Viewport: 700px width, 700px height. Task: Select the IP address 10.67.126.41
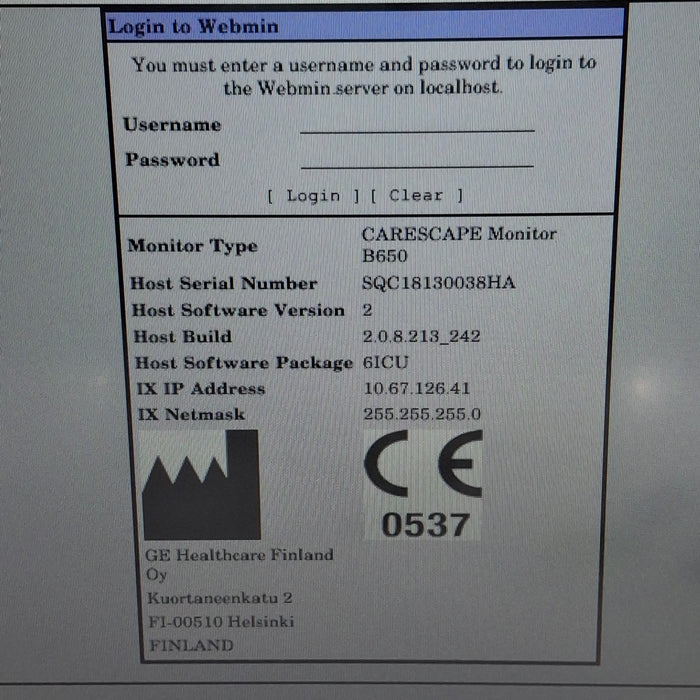pyautogui.click(x=417, y=388)
